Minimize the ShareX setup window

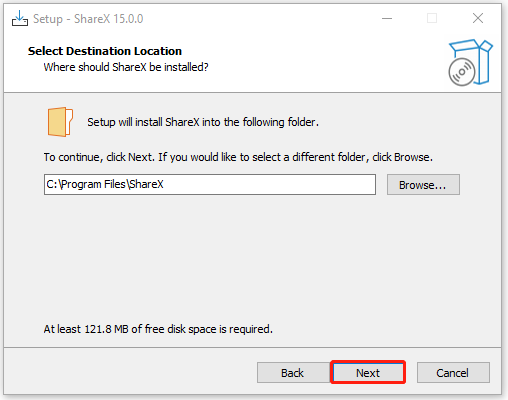coord(387,18)
